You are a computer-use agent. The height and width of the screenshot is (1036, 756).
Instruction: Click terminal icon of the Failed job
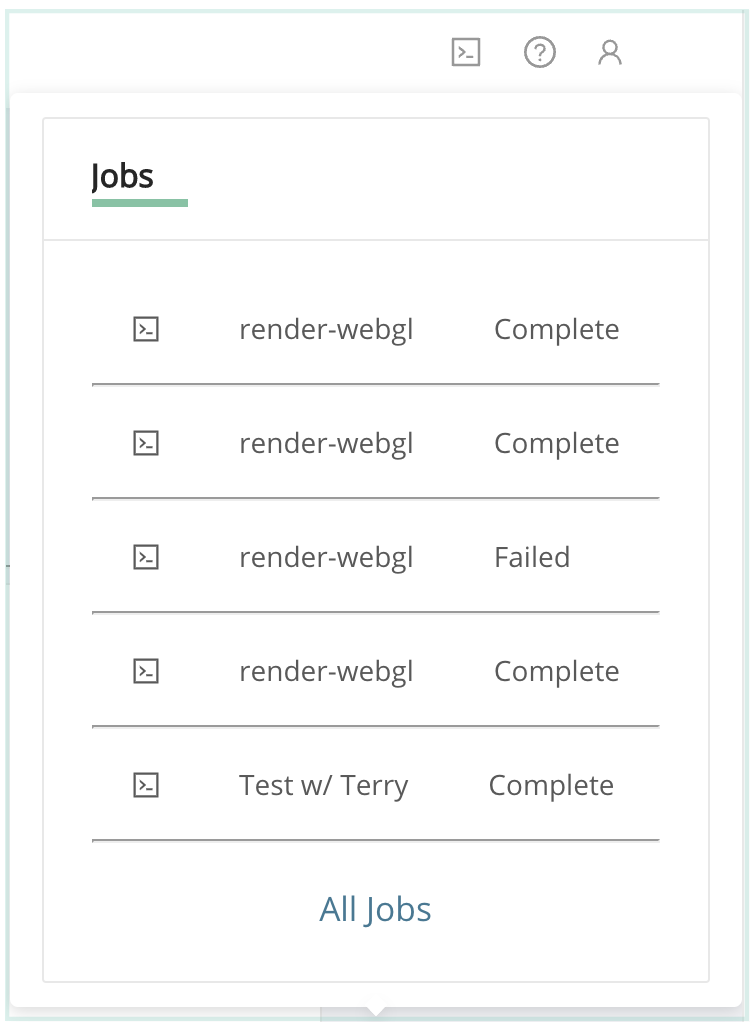(146, 557)
